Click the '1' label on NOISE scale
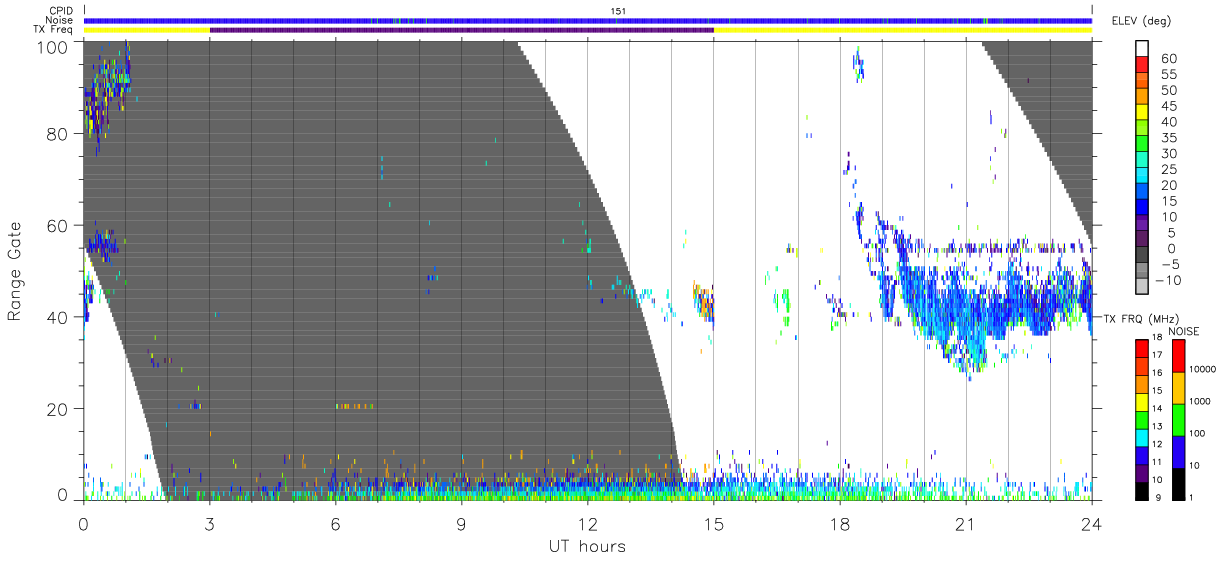1228x567 pixels. tap(1192, 498)
